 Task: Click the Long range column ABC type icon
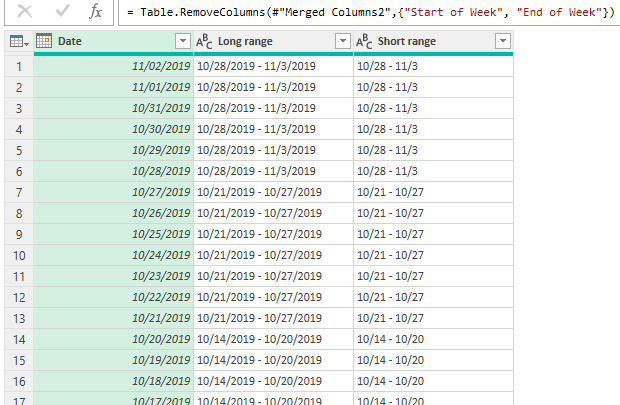pos(204,41)
